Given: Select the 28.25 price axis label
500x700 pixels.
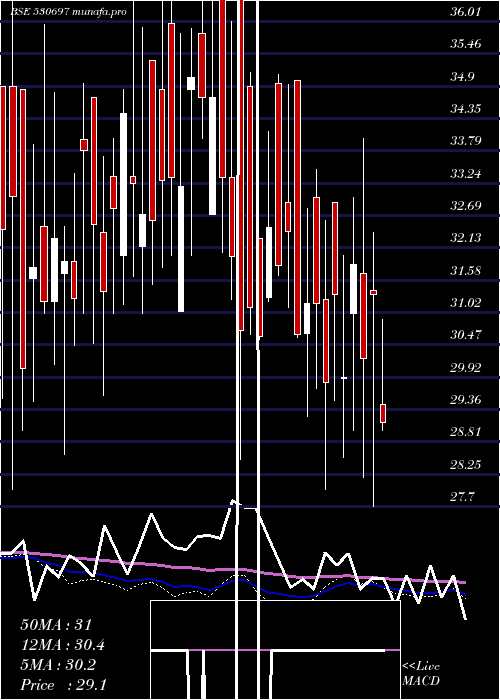Looking at the screenshot, I should click(466, 465).
